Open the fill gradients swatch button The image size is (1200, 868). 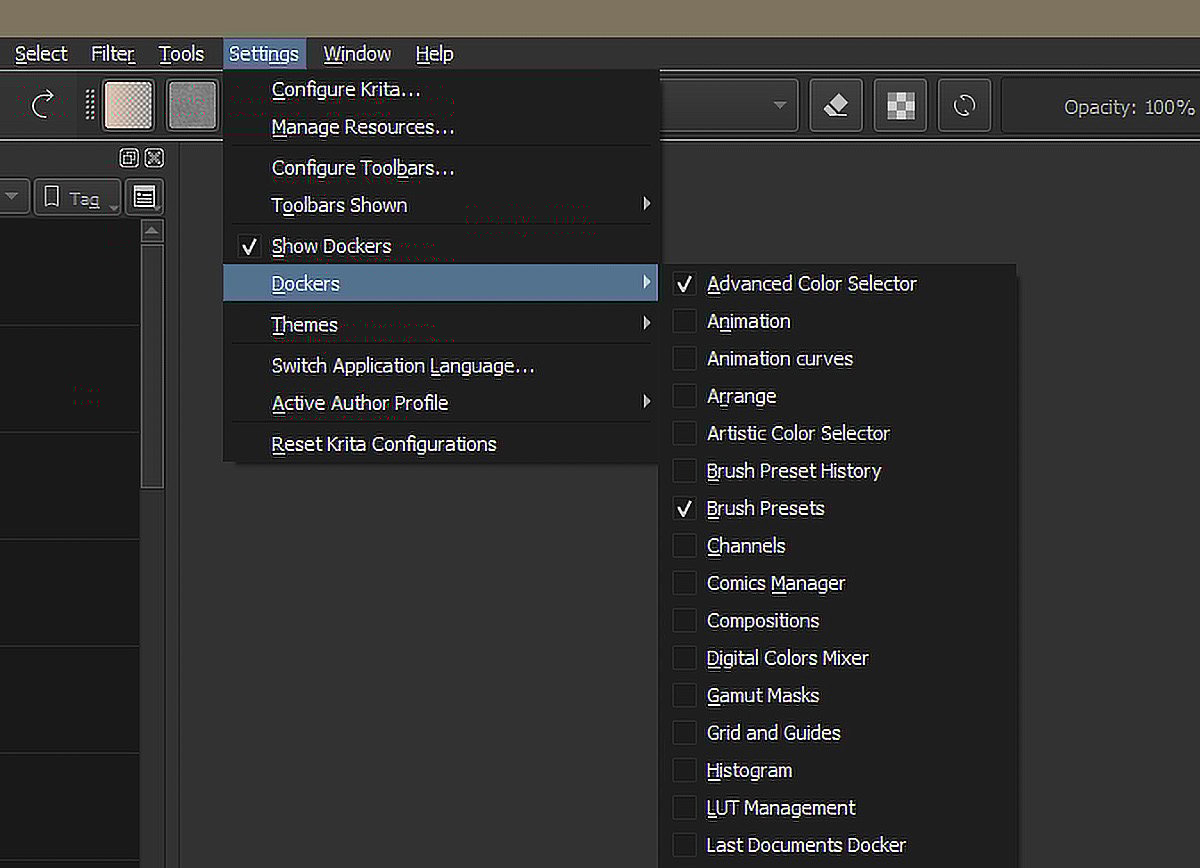[x=129, y=105]
